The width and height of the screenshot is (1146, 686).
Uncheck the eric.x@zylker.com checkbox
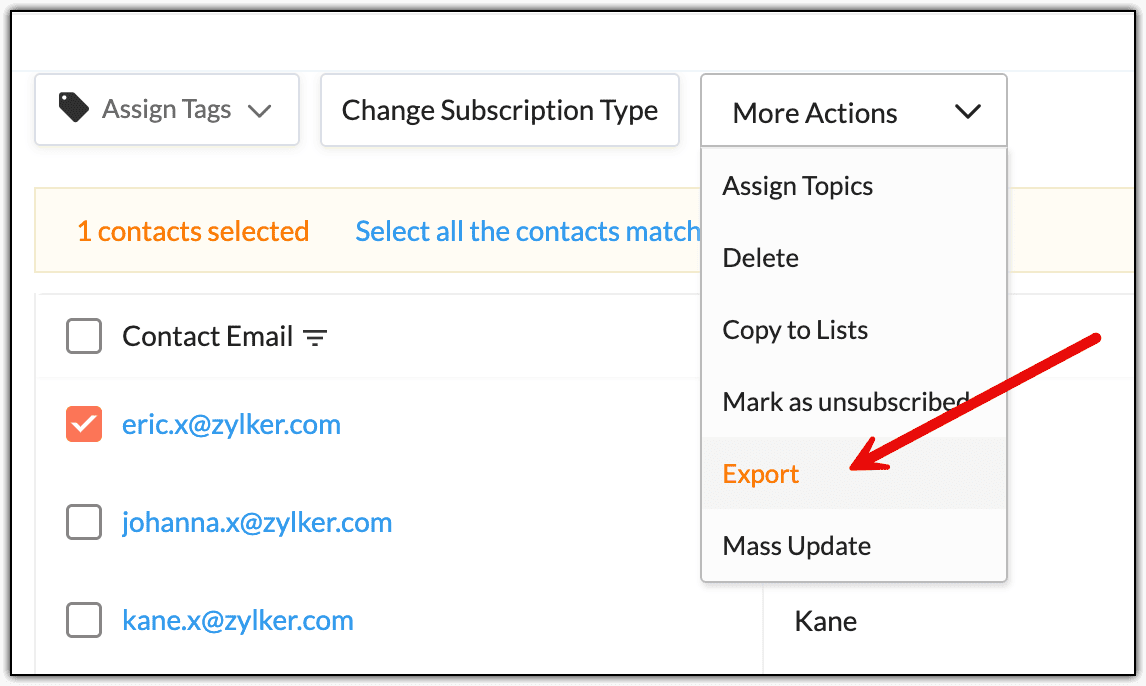[x=84, y=425]
